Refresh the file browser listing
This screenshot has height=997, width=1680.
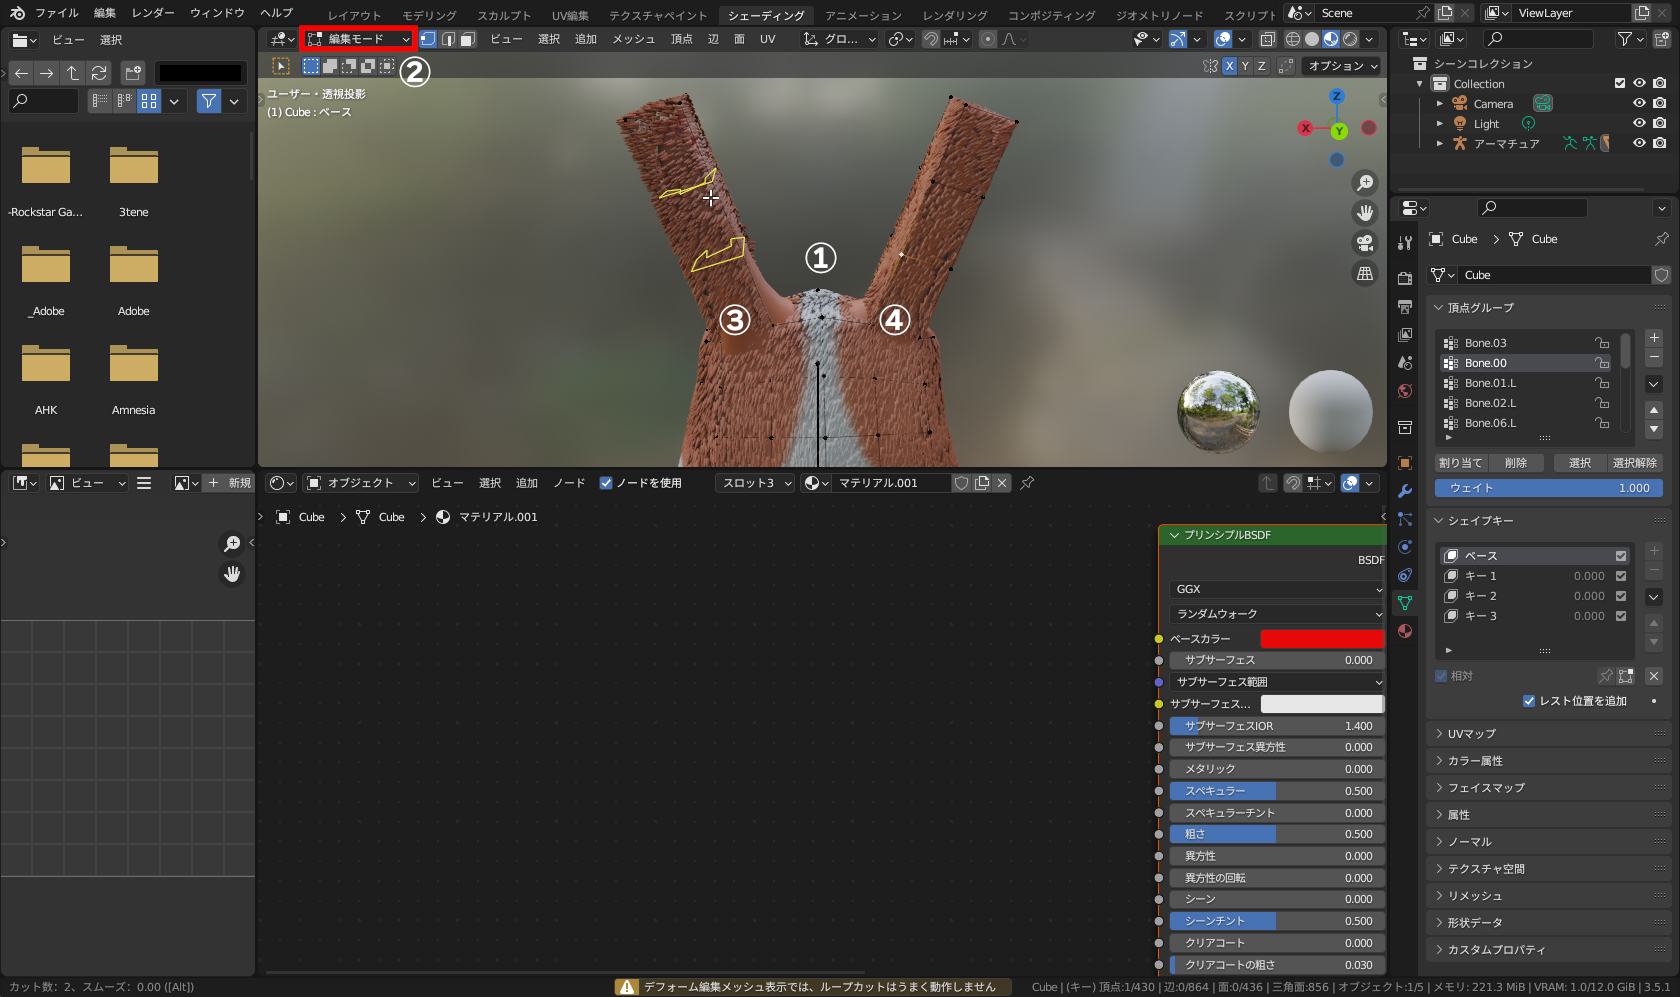click(x=99, y=73)
